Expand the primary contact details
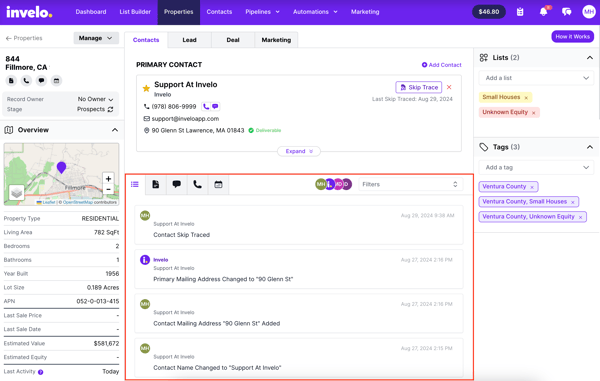The height and width of the screenshot is (381, 600). point(299,151)
